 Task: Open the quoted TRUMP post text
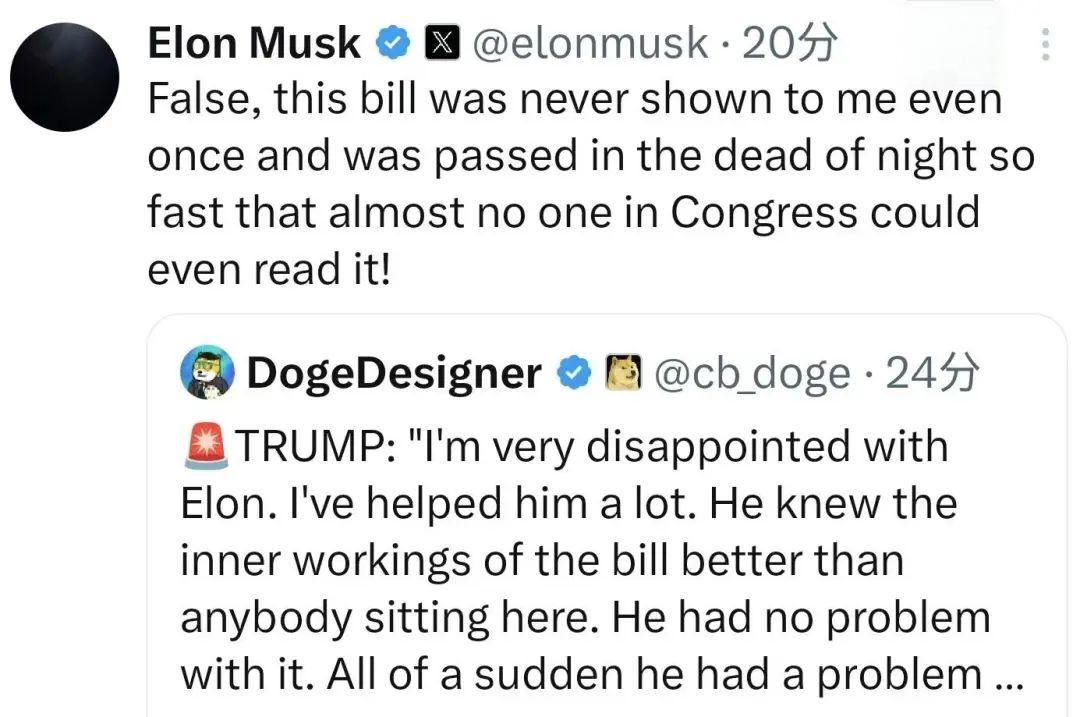pos(603,559)
